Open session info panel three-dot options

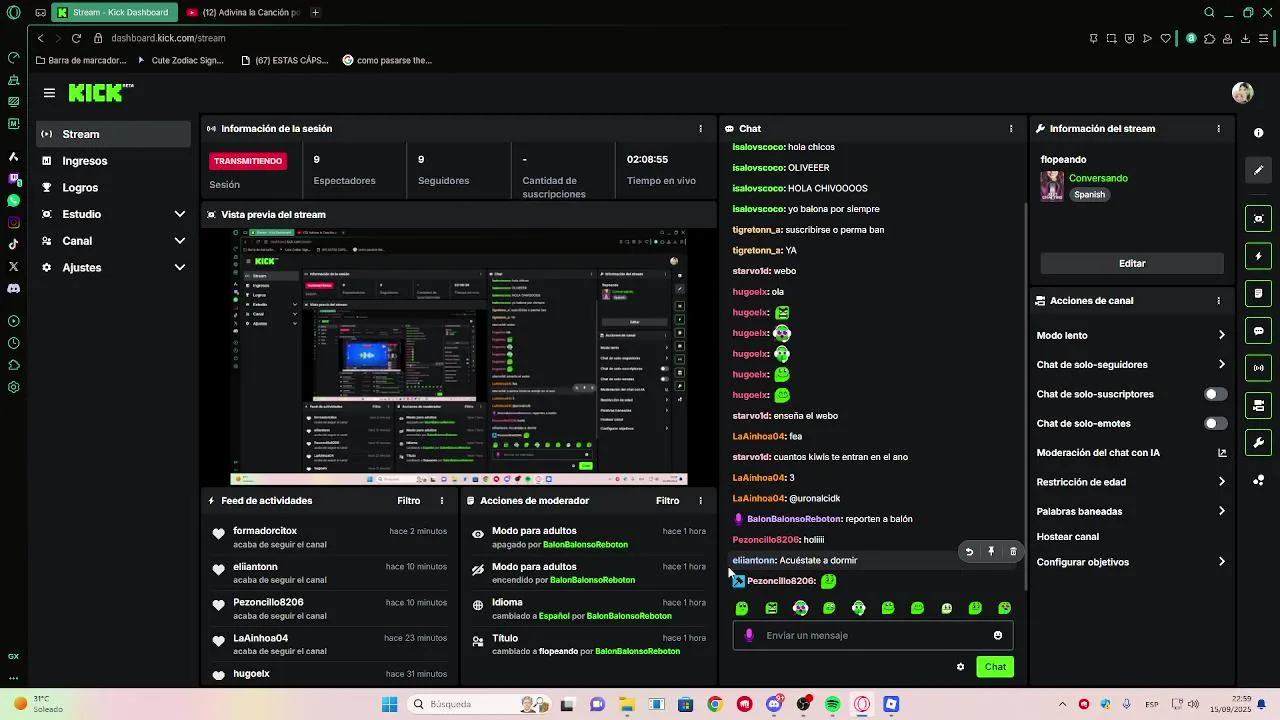(700, 129)
